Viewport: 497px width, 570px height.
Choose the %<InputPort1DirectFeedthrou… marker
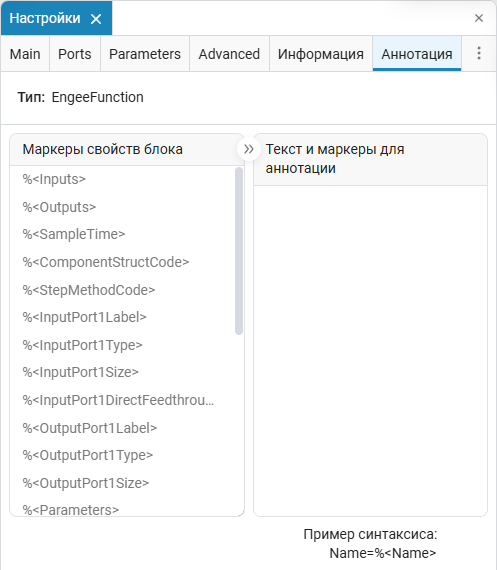point(119,400)
